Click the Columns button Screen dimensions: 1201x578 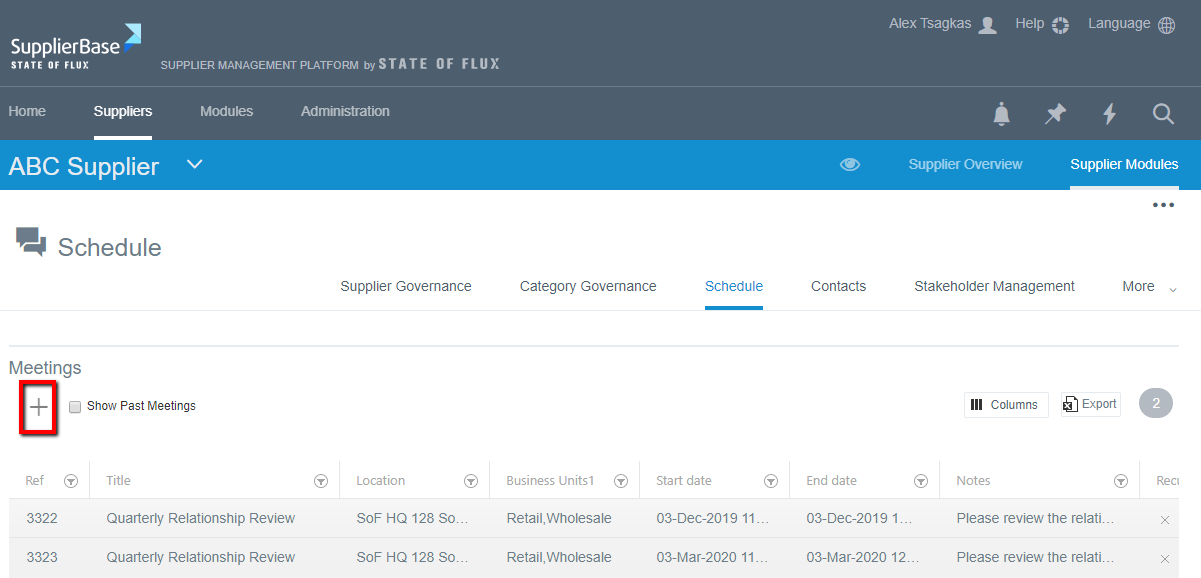1005,405
